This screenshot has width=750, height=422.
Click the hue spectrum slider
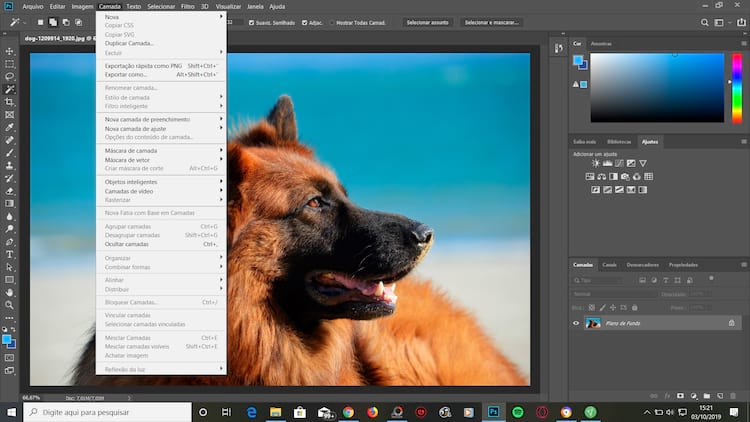tap(737, 88)
